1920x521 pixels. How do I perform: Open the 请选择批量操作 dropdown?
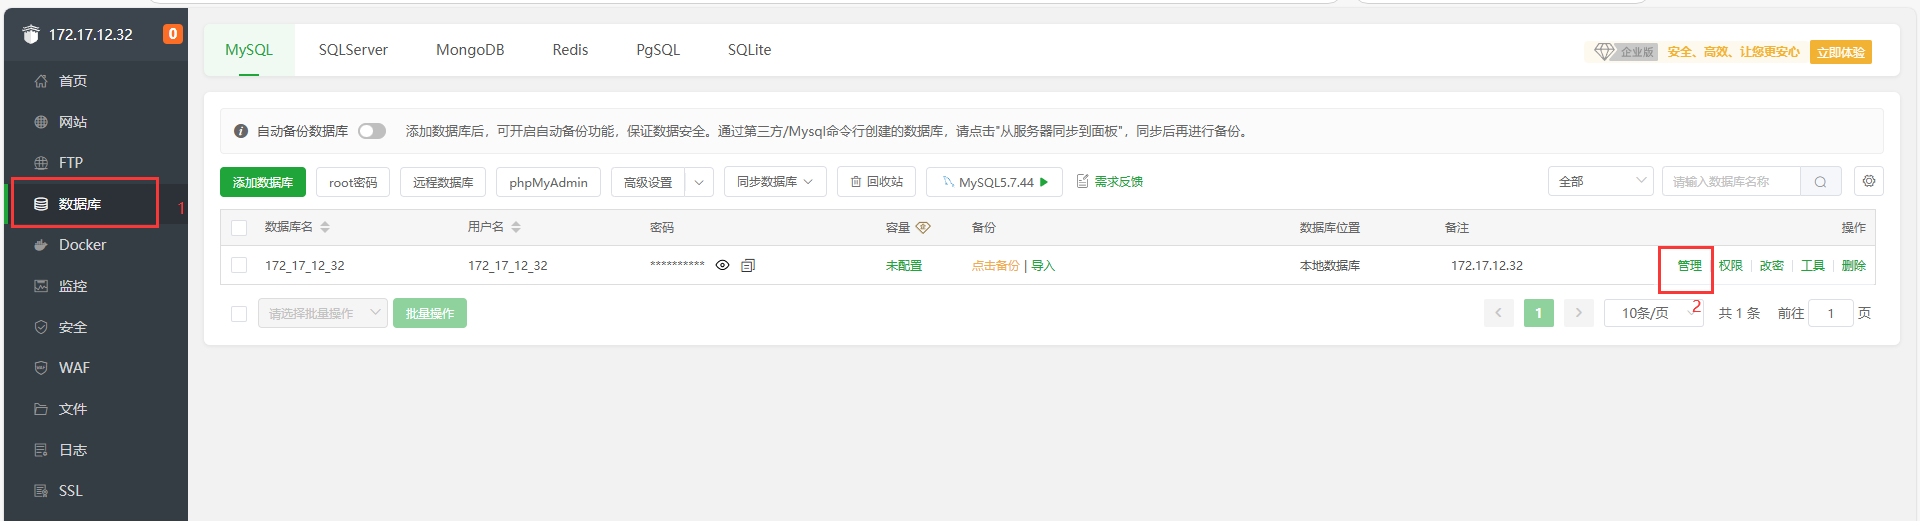[x=323, y=313]
